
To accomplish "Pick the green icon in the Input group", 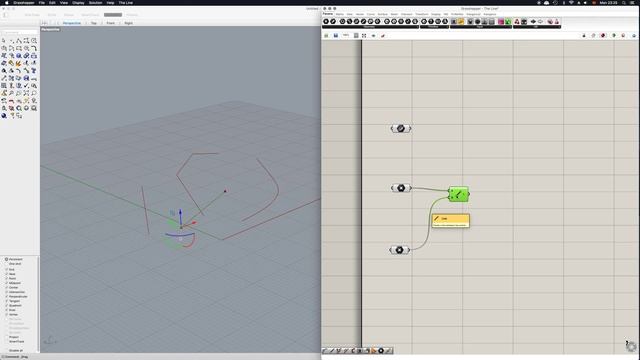I will [508, 21].
